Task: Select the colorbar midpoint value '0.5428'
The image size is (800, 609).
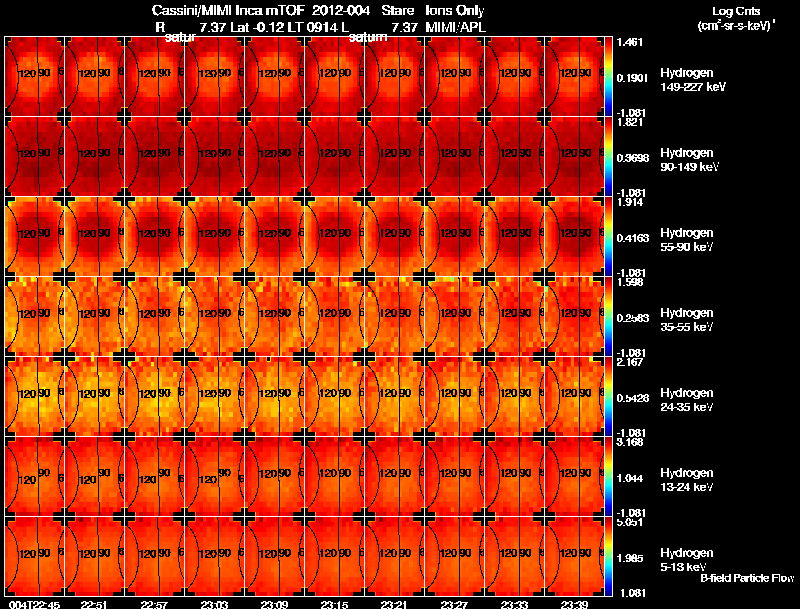Action: point(633,398)
